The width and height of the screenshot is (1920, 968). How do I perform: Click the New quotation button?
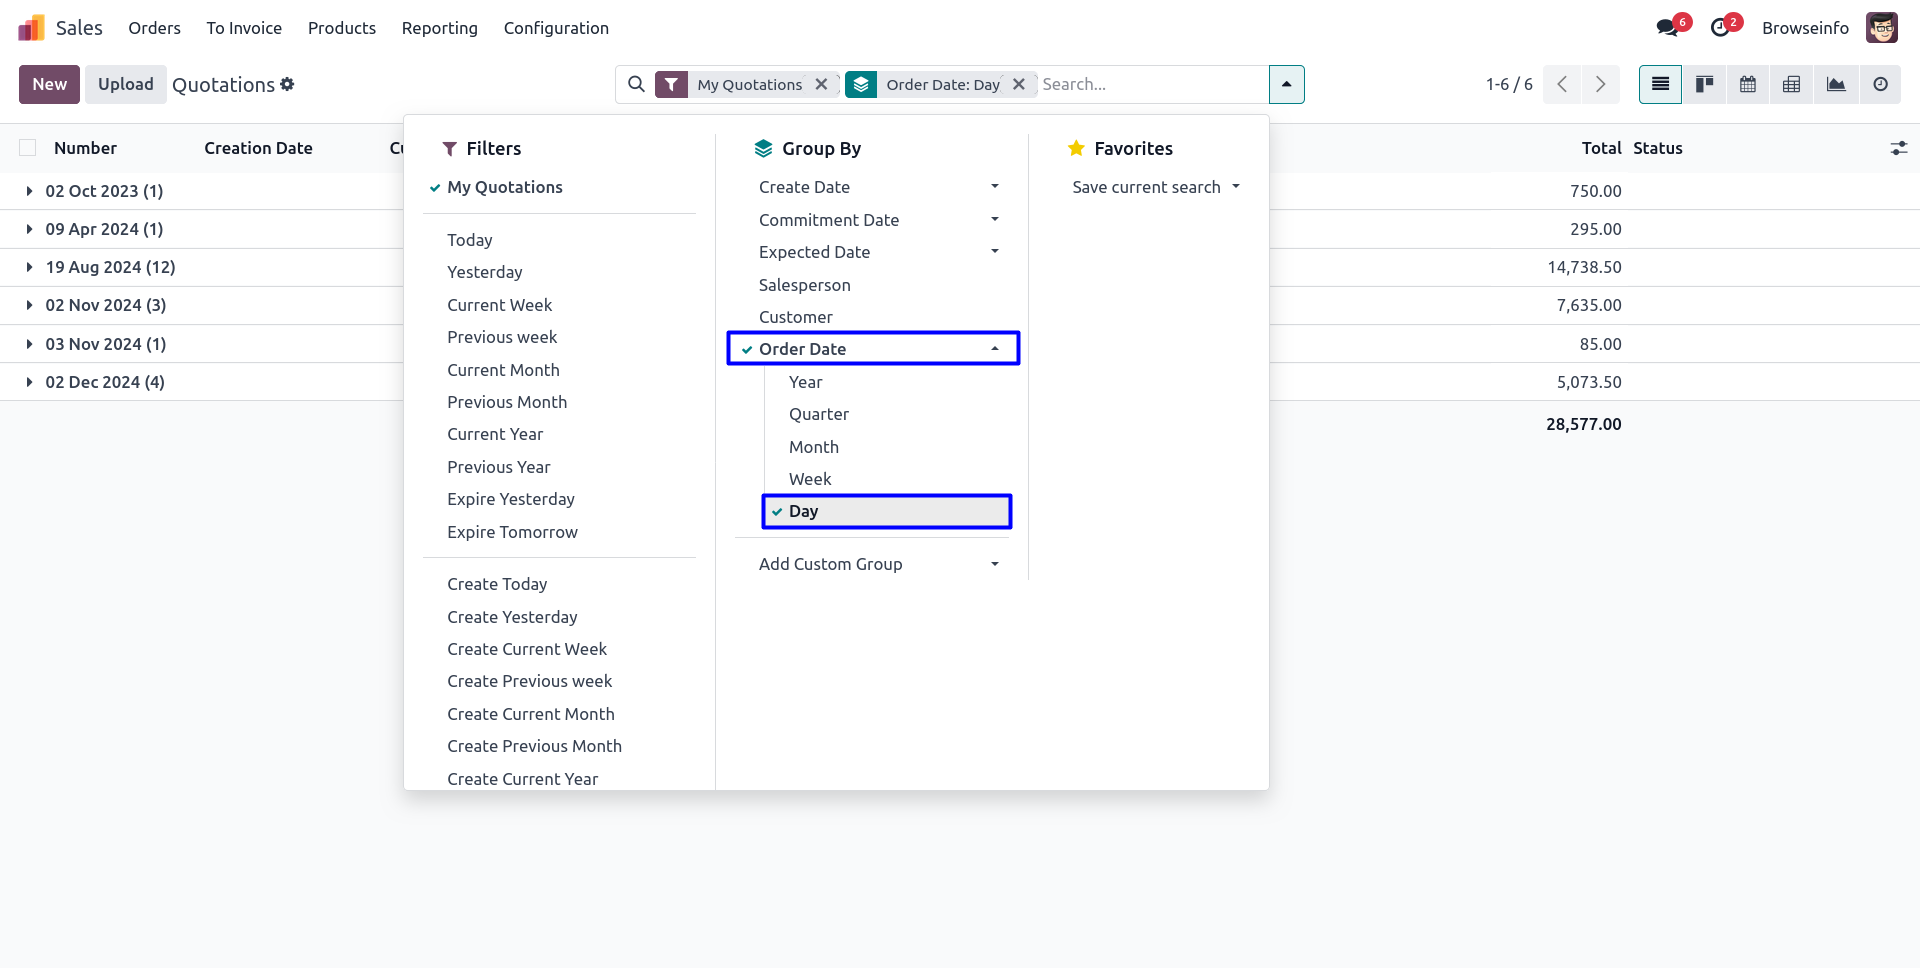[49, 85]
